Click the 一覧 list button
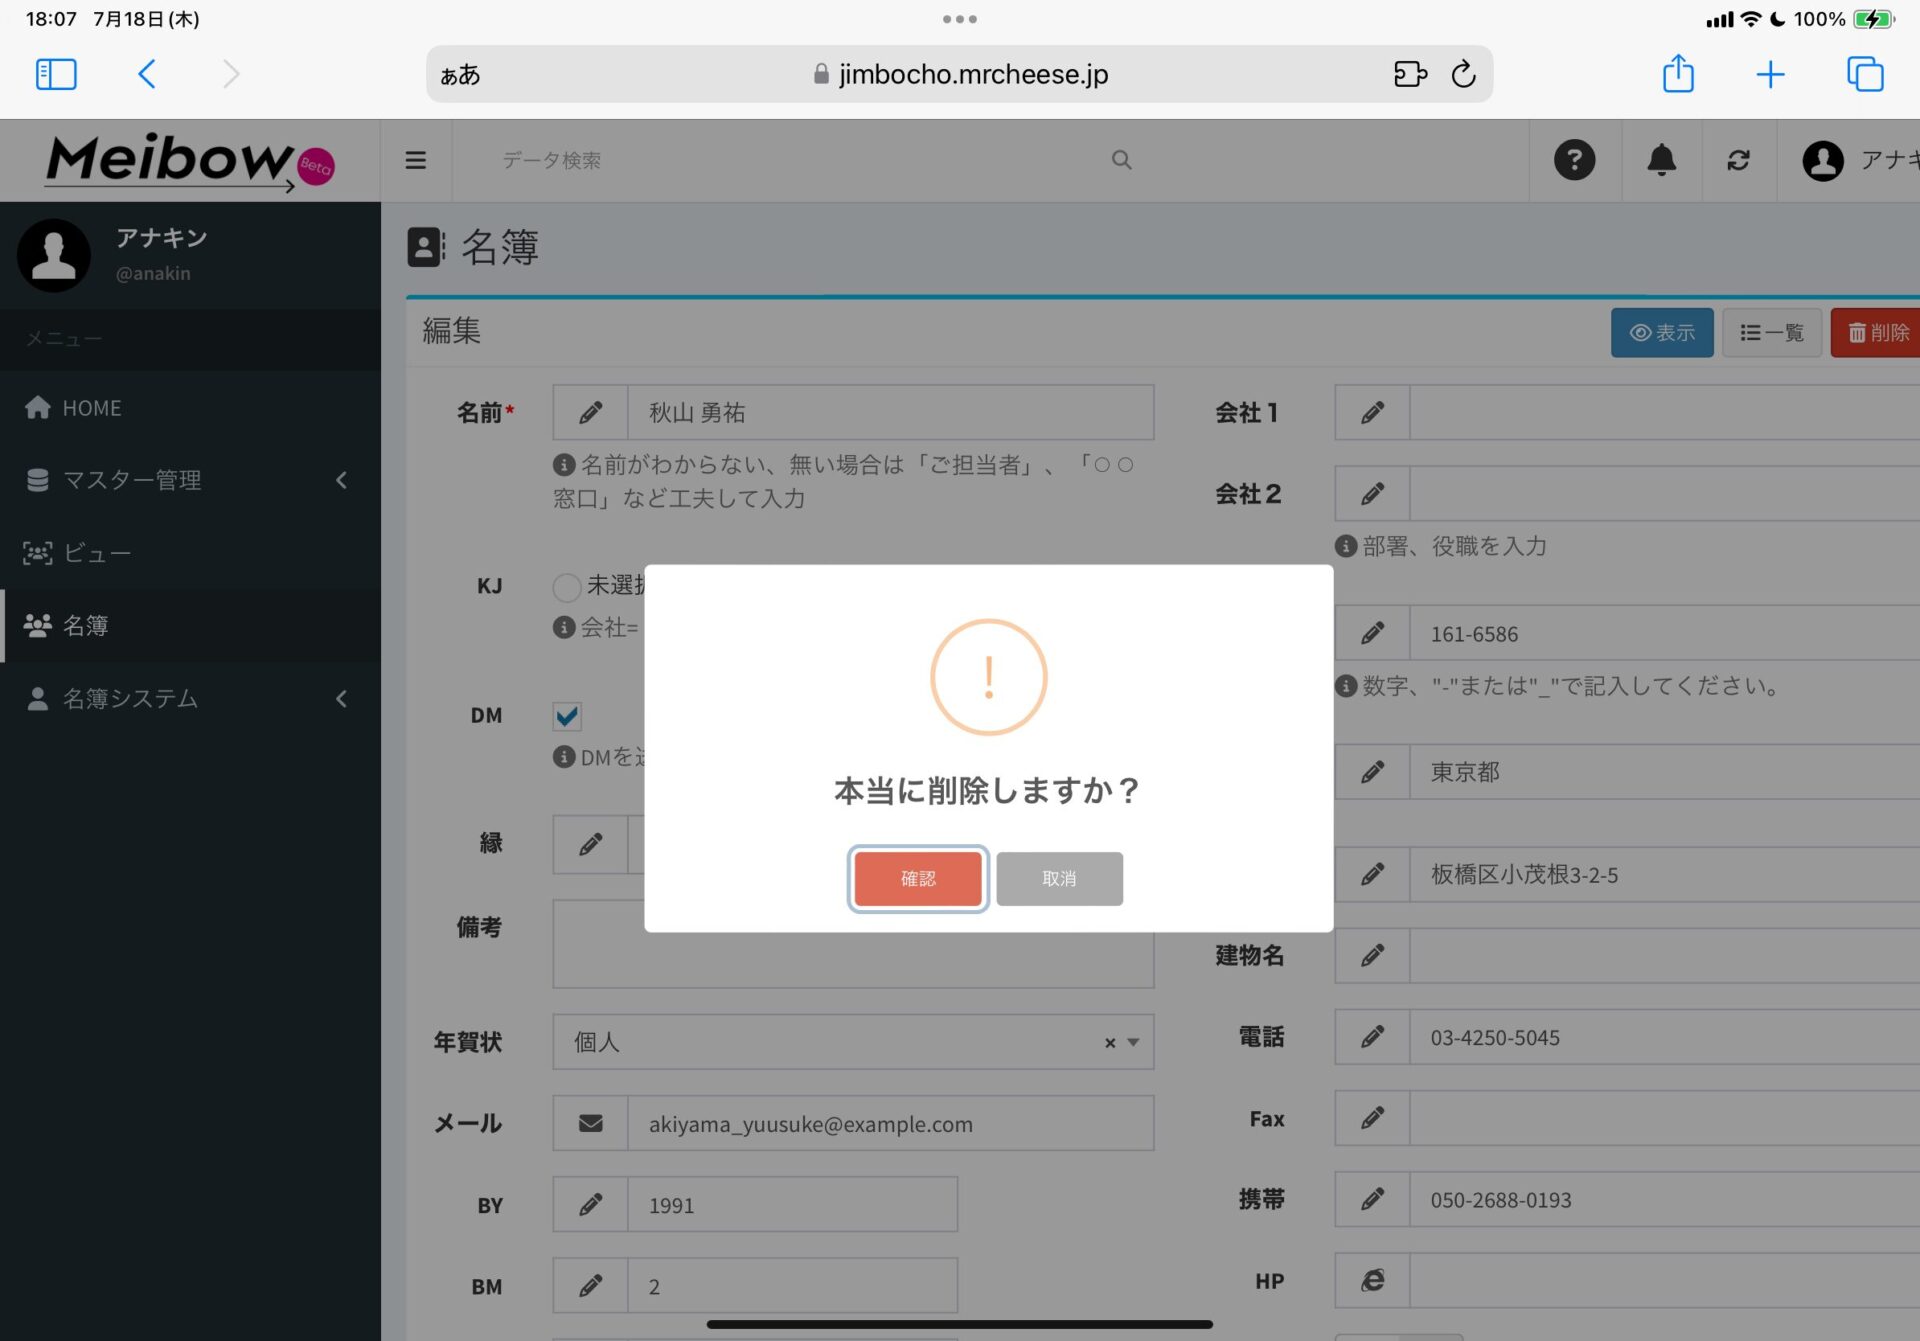This screenshot has height=1341, width=1920. [1772, 332]
